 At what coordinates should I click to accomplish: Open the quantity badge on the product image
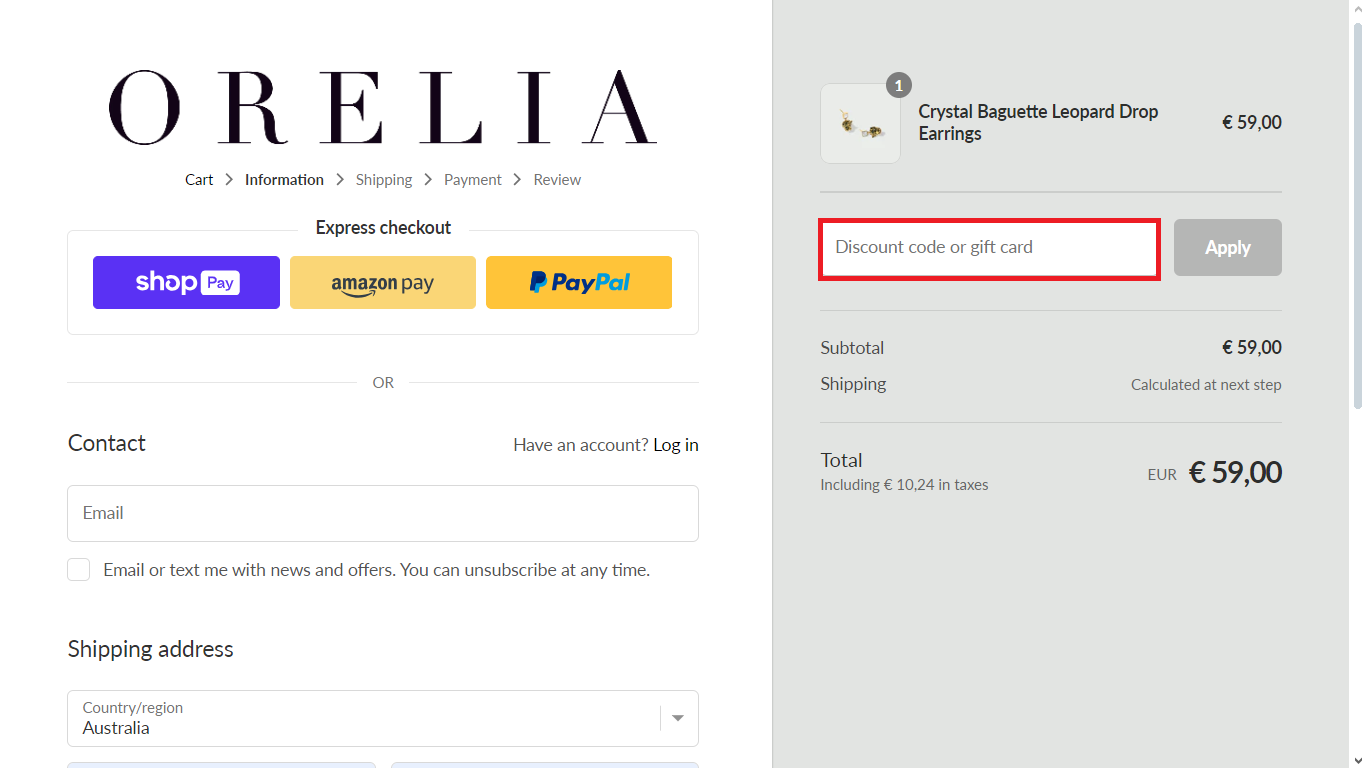[899, 85]
